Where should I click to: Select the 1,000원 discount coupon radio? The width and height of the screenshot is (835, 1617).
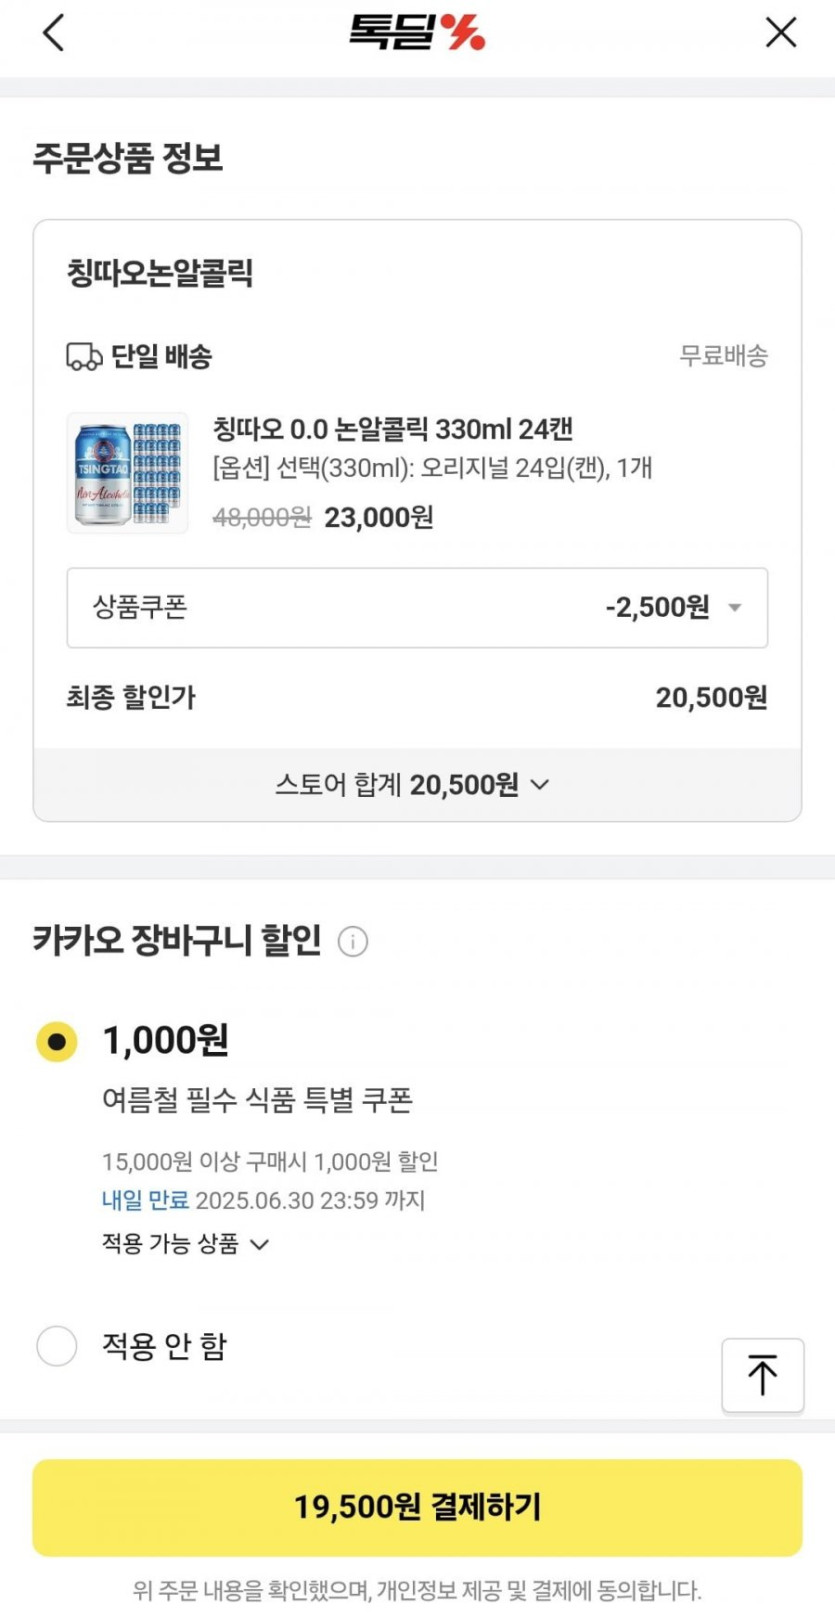[57, 1041]
